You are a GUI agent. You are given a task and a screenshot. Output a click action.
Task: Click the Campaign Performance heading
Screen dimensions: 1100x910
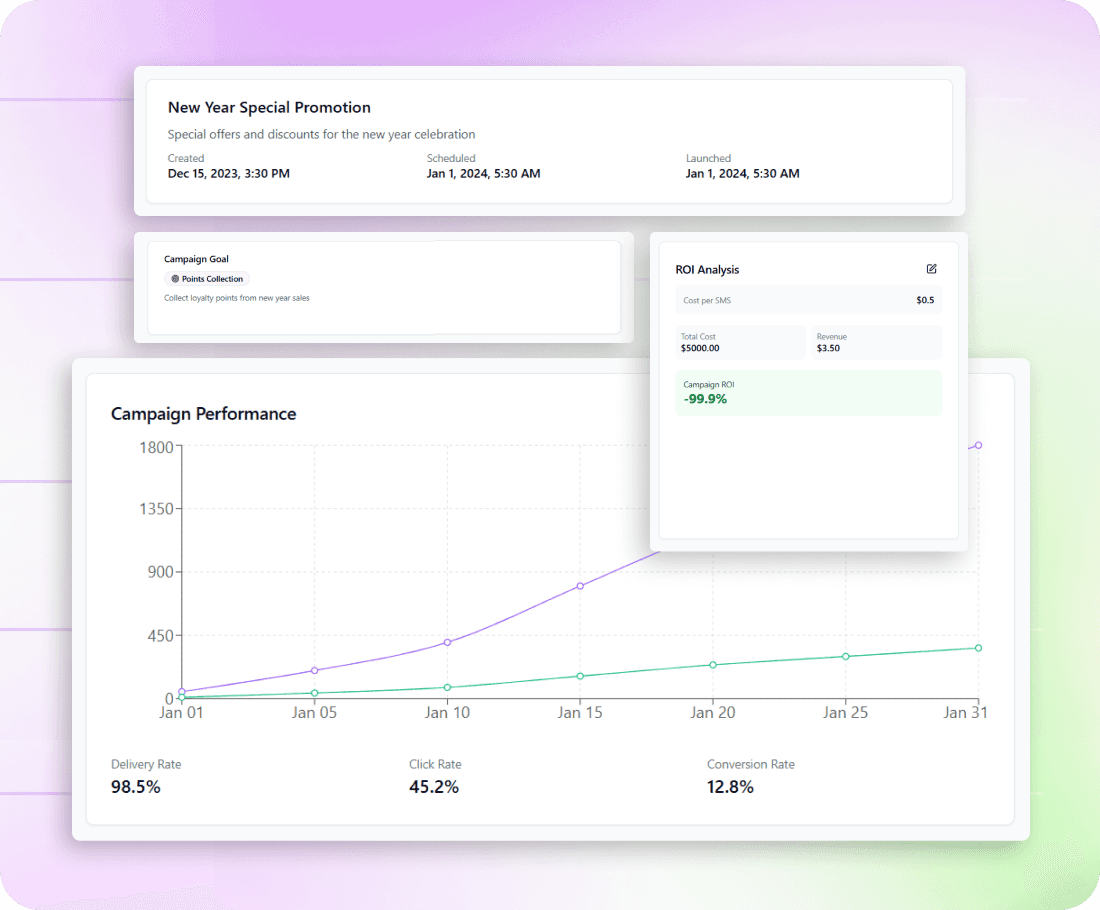[203, 414]
